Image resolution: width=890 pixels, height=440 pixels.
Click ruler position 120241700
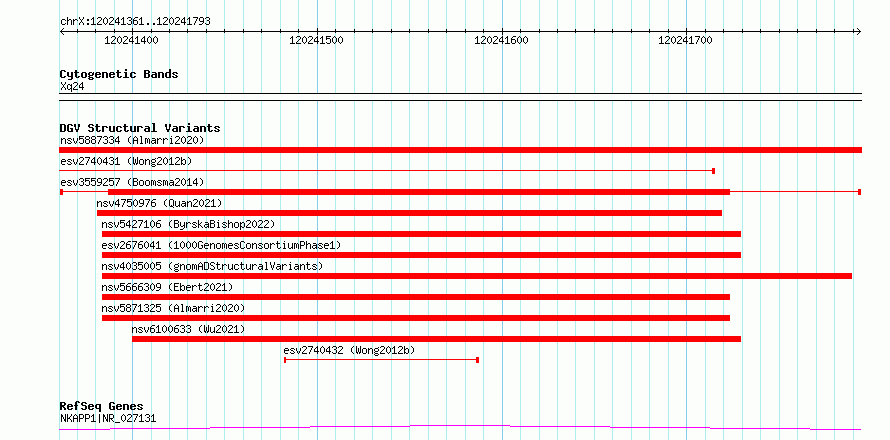click(x=686, y=40)
